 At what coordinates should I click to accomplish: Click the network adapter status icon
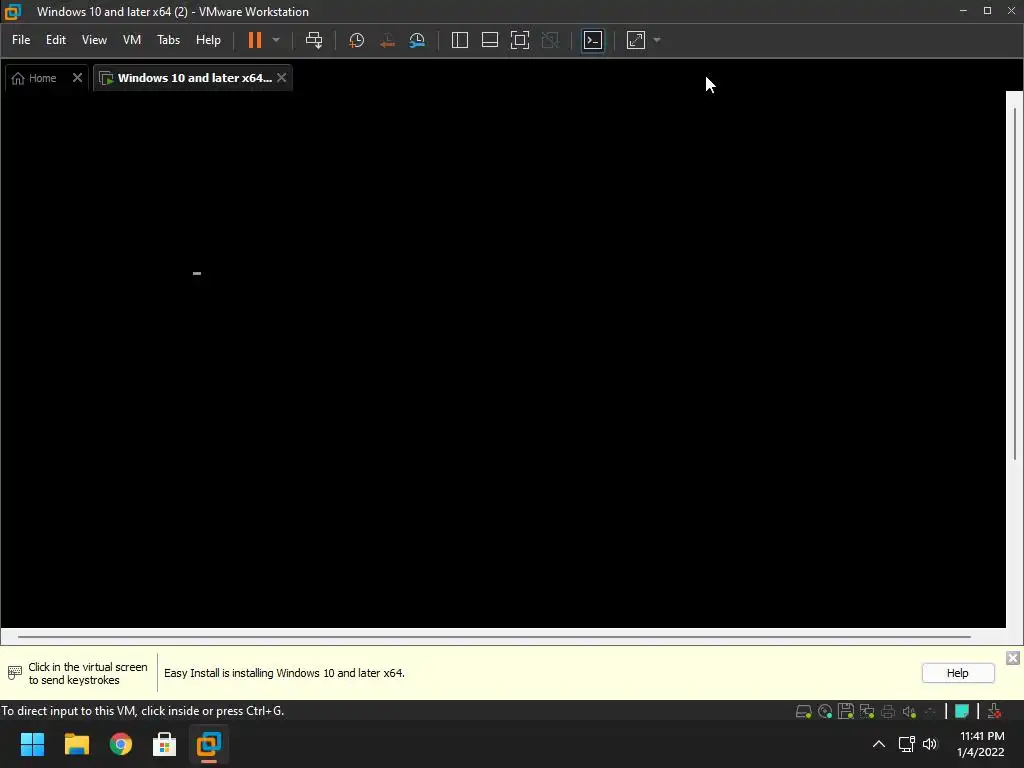click(x=867, y=711)
